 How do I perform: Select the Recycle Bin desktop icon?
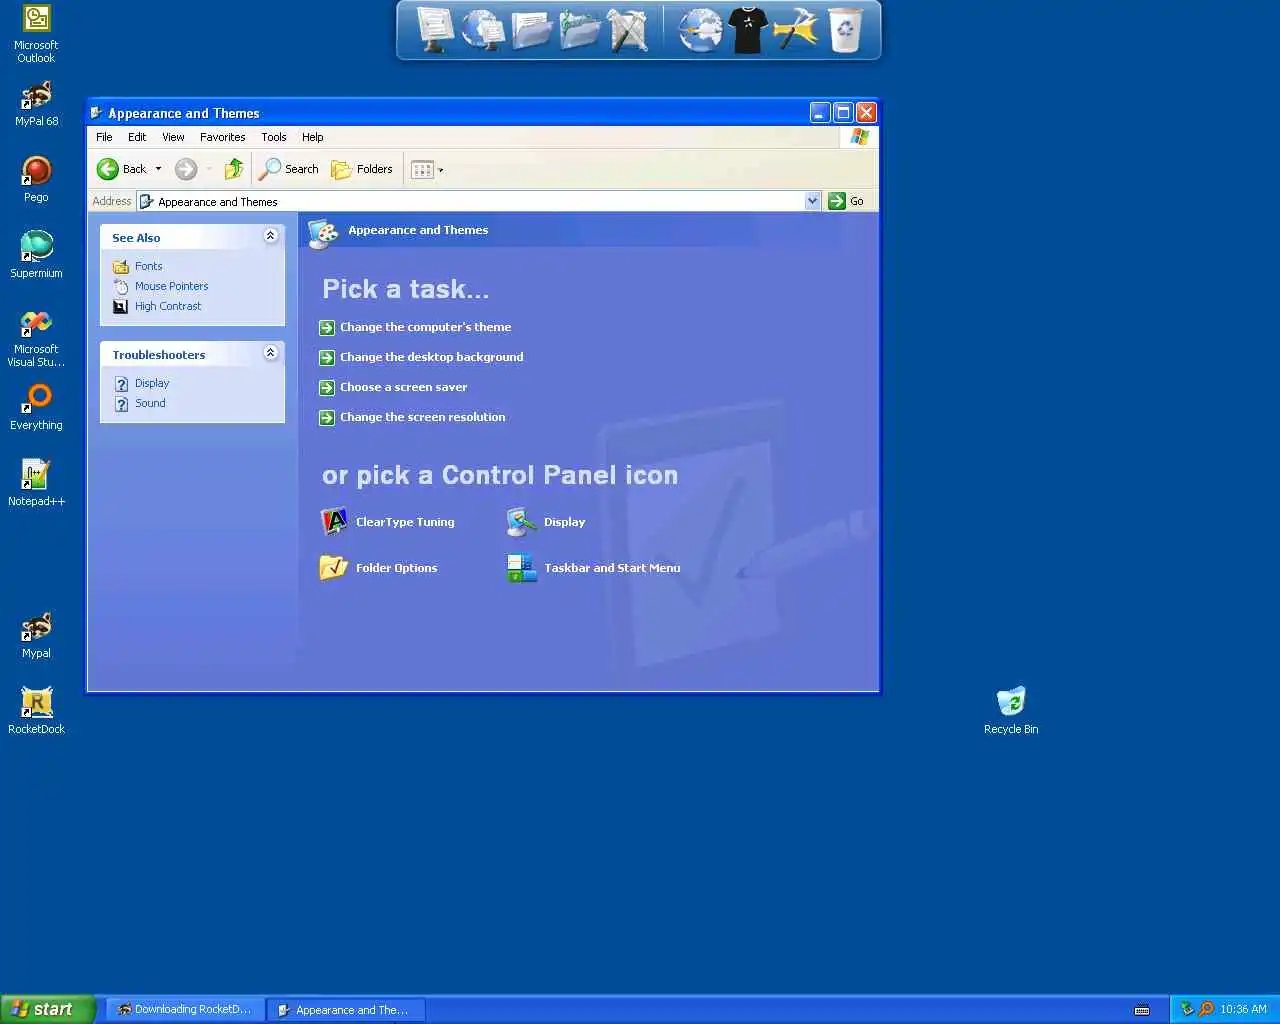coord(1011,711)
